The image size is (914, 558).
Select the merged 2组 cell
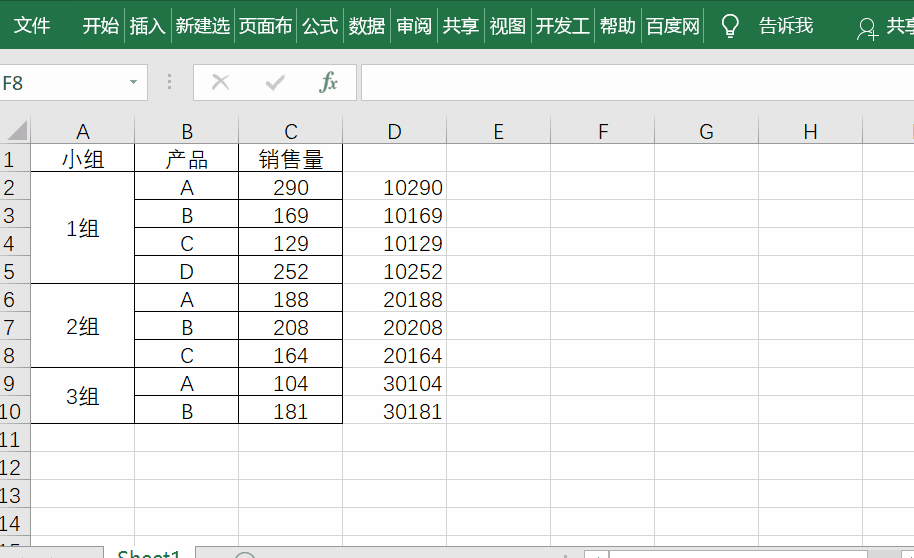pyautogui.click(x=83, y=326)
